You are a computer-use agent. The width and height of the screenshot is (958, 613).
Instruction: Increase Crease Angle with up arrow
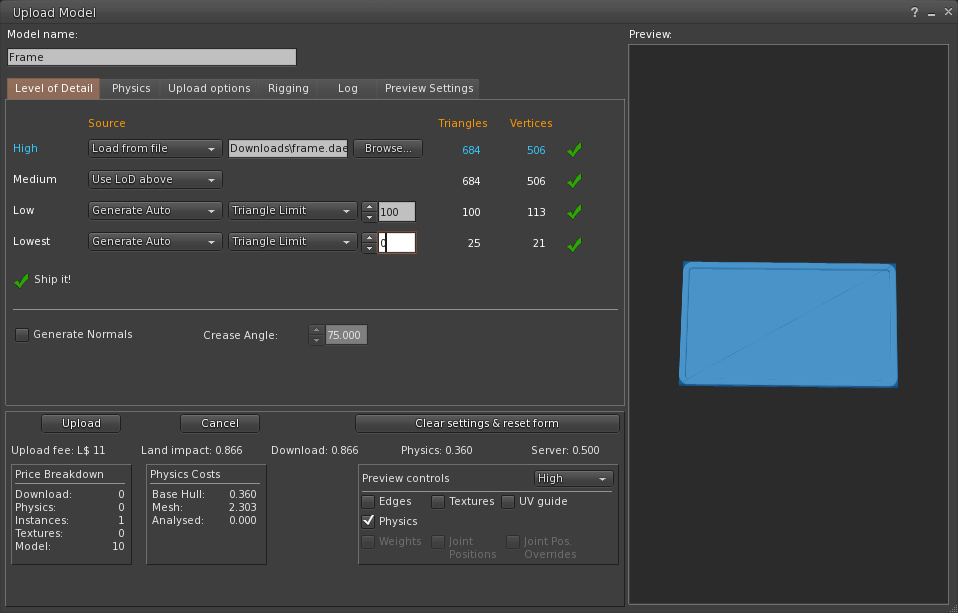[x=316, y=330]
